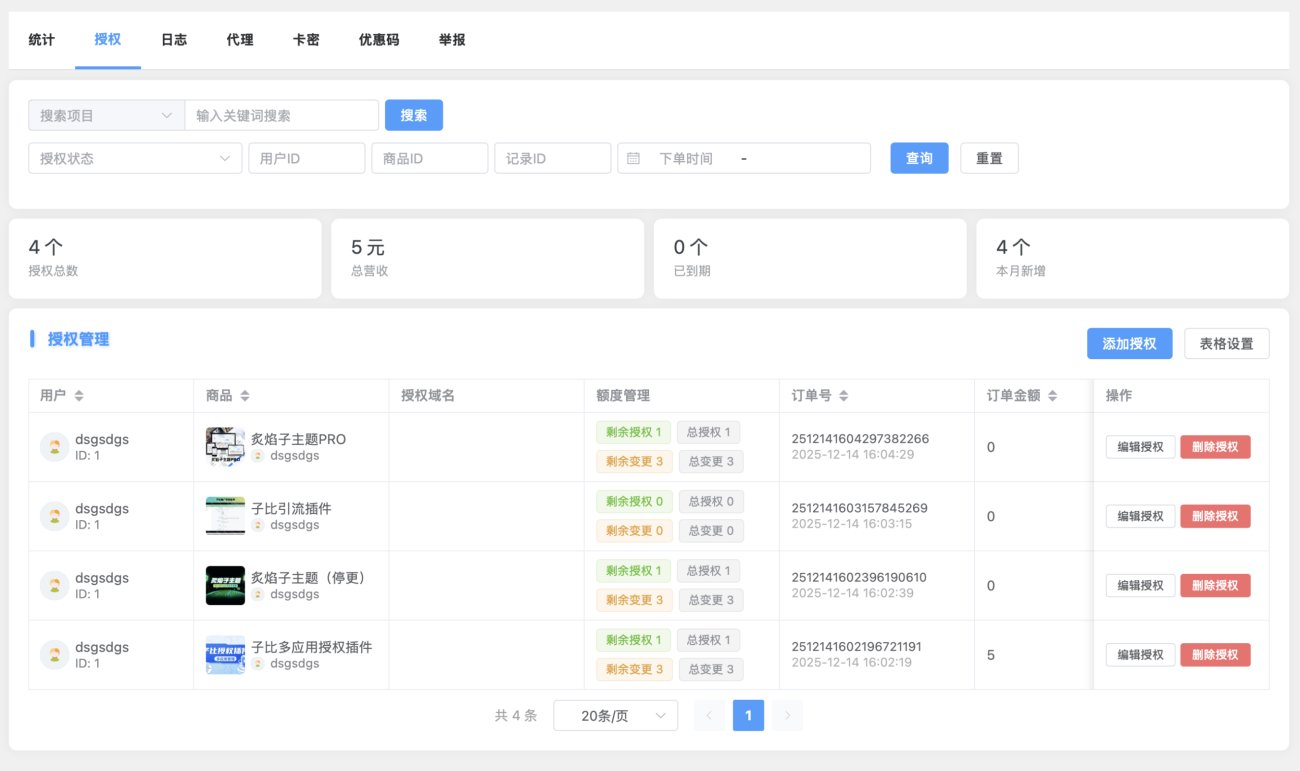Click the calendar icon in 下单时间 field
1300x771 pixels.
633,158
